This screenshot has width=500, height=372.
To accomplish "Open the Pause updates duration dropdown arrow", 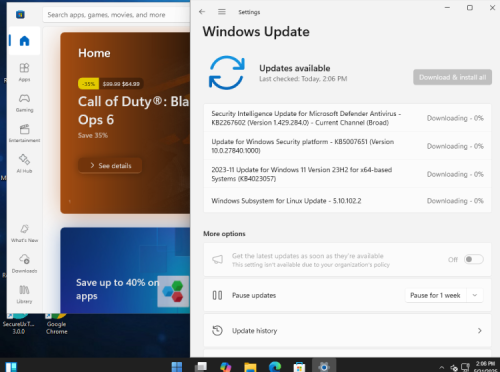I will pos(475,295).
